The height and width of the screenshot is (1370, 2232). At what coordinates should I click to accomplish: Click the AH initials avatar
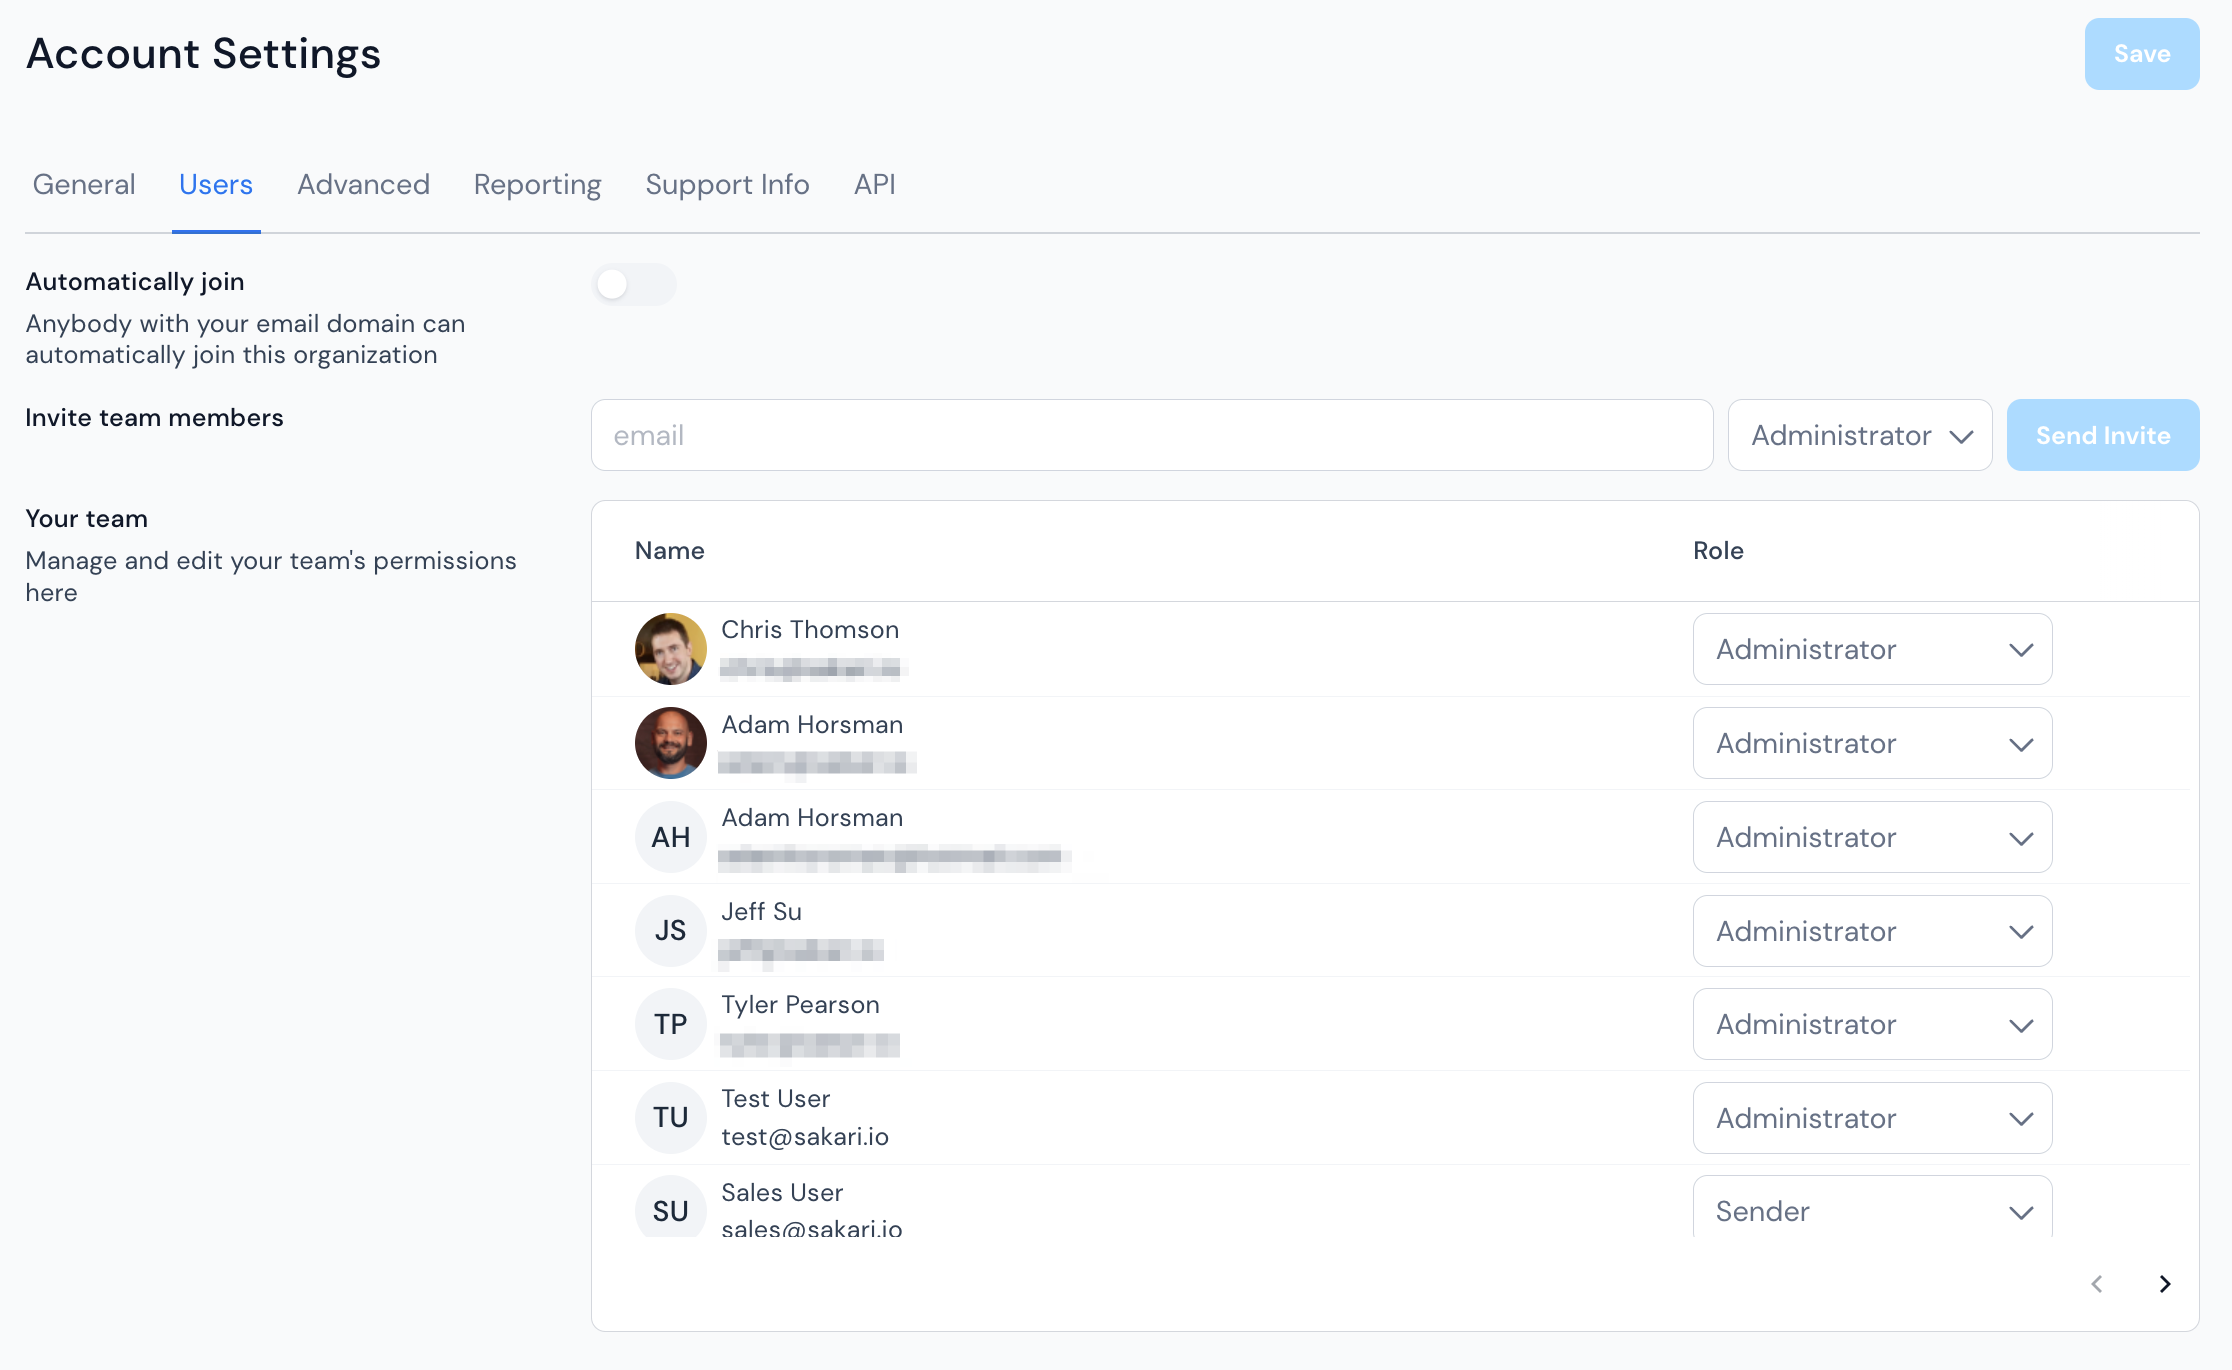[x=671, y=837]
